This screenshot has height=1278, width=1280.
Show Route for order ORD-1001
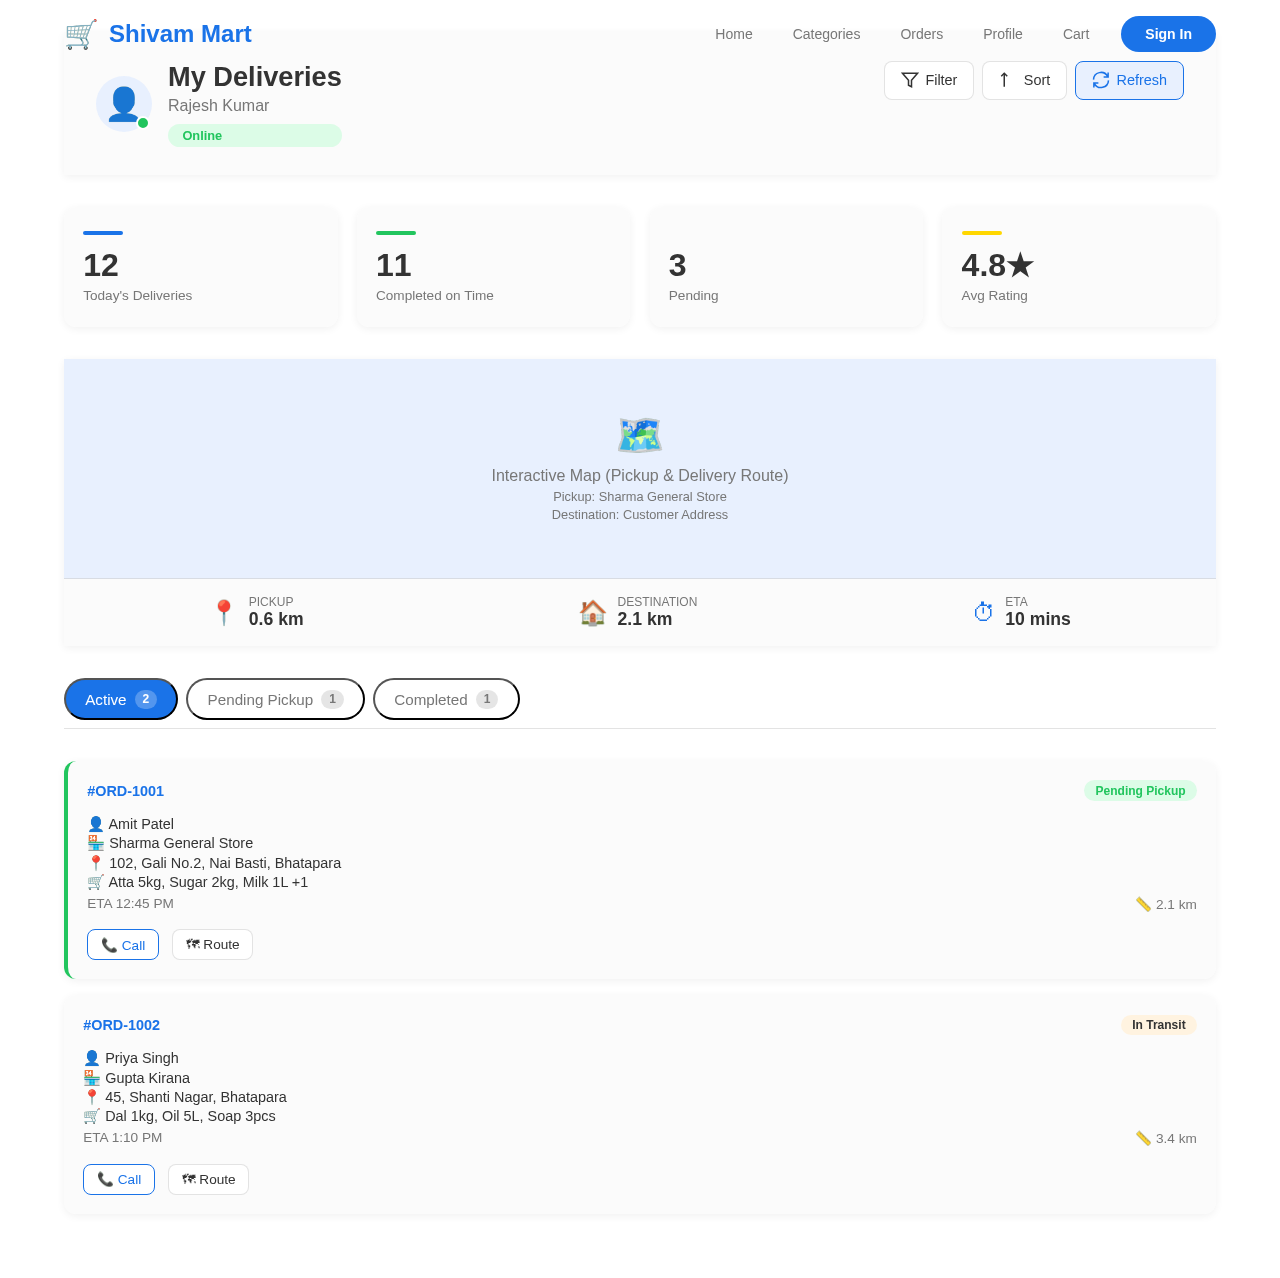[x=212, y=945]
